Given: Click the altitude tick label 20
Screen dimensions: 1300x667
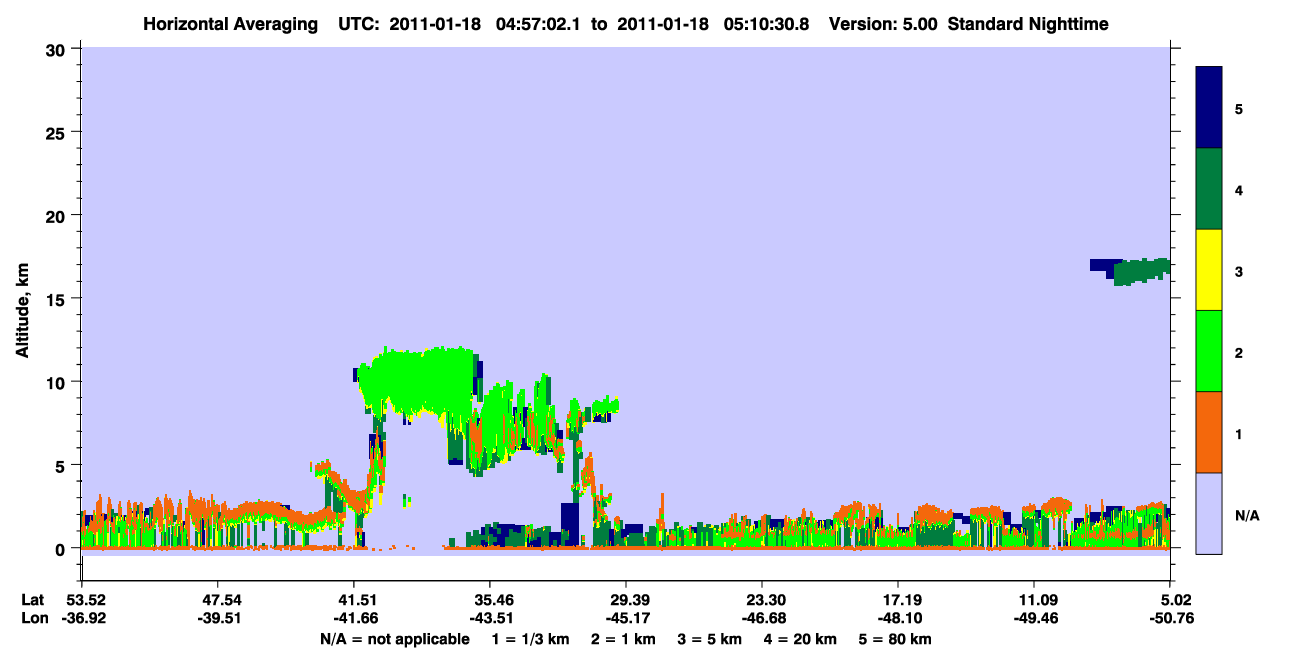Looking at the screenshot, I should (58, 215).
